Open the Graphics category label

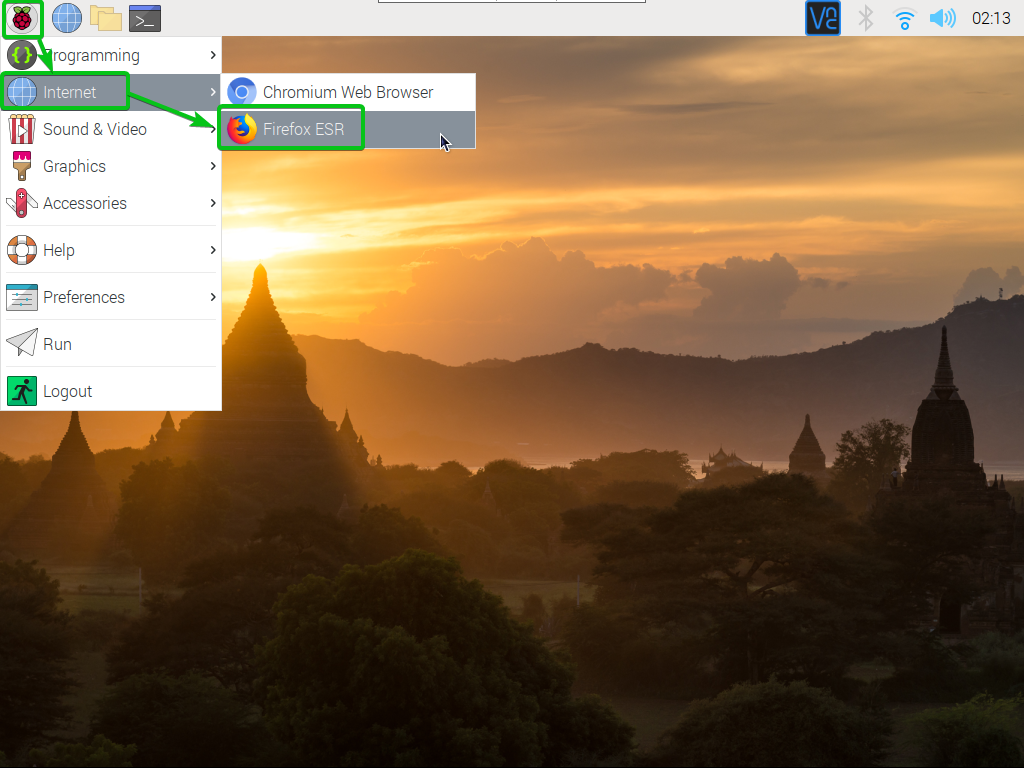tap(74, 167)
